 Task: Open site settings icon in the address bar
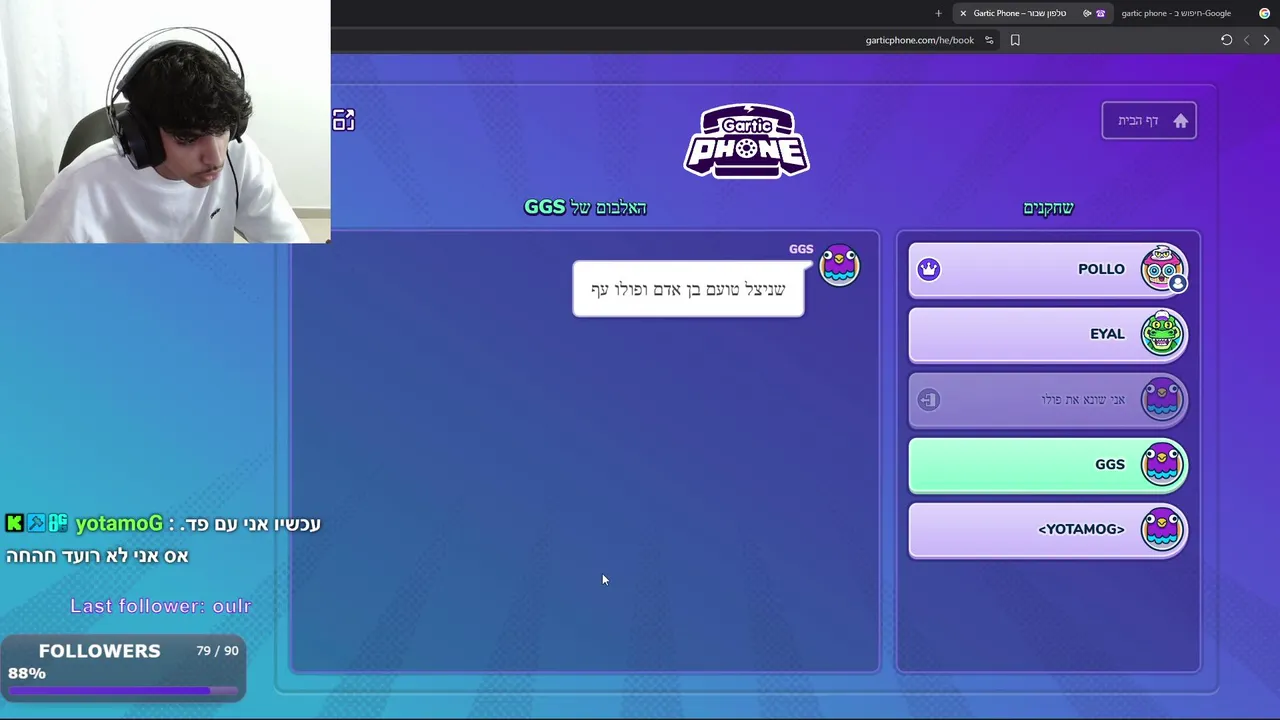pyautogui.click(x=989, y=40)
